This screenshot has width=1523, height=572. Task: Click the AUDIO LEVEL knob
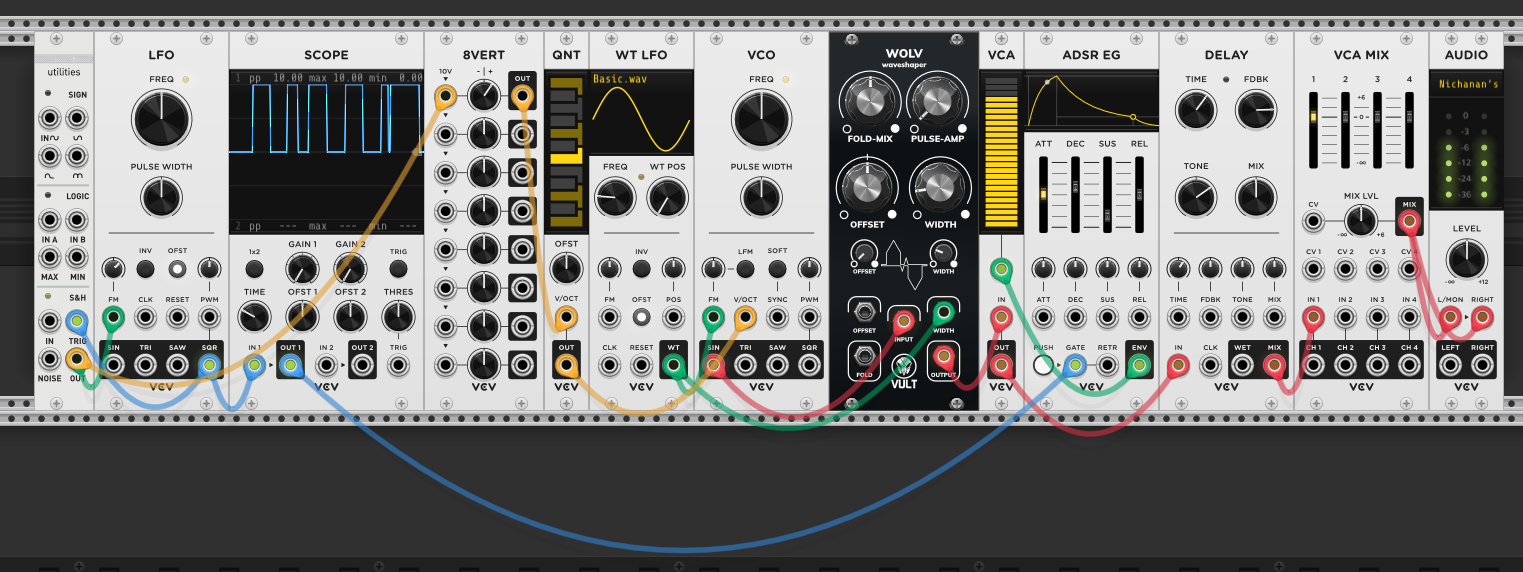(x=1465, y=258)
